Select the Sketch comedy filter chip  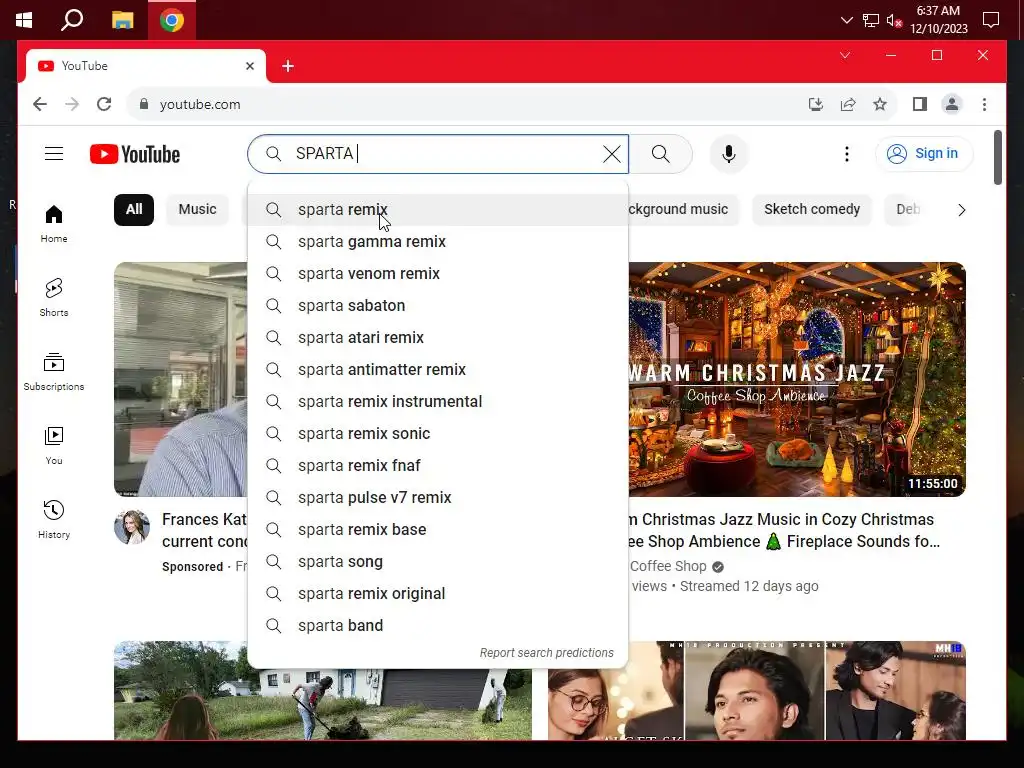pyautogui.click(x=812, y=210)
